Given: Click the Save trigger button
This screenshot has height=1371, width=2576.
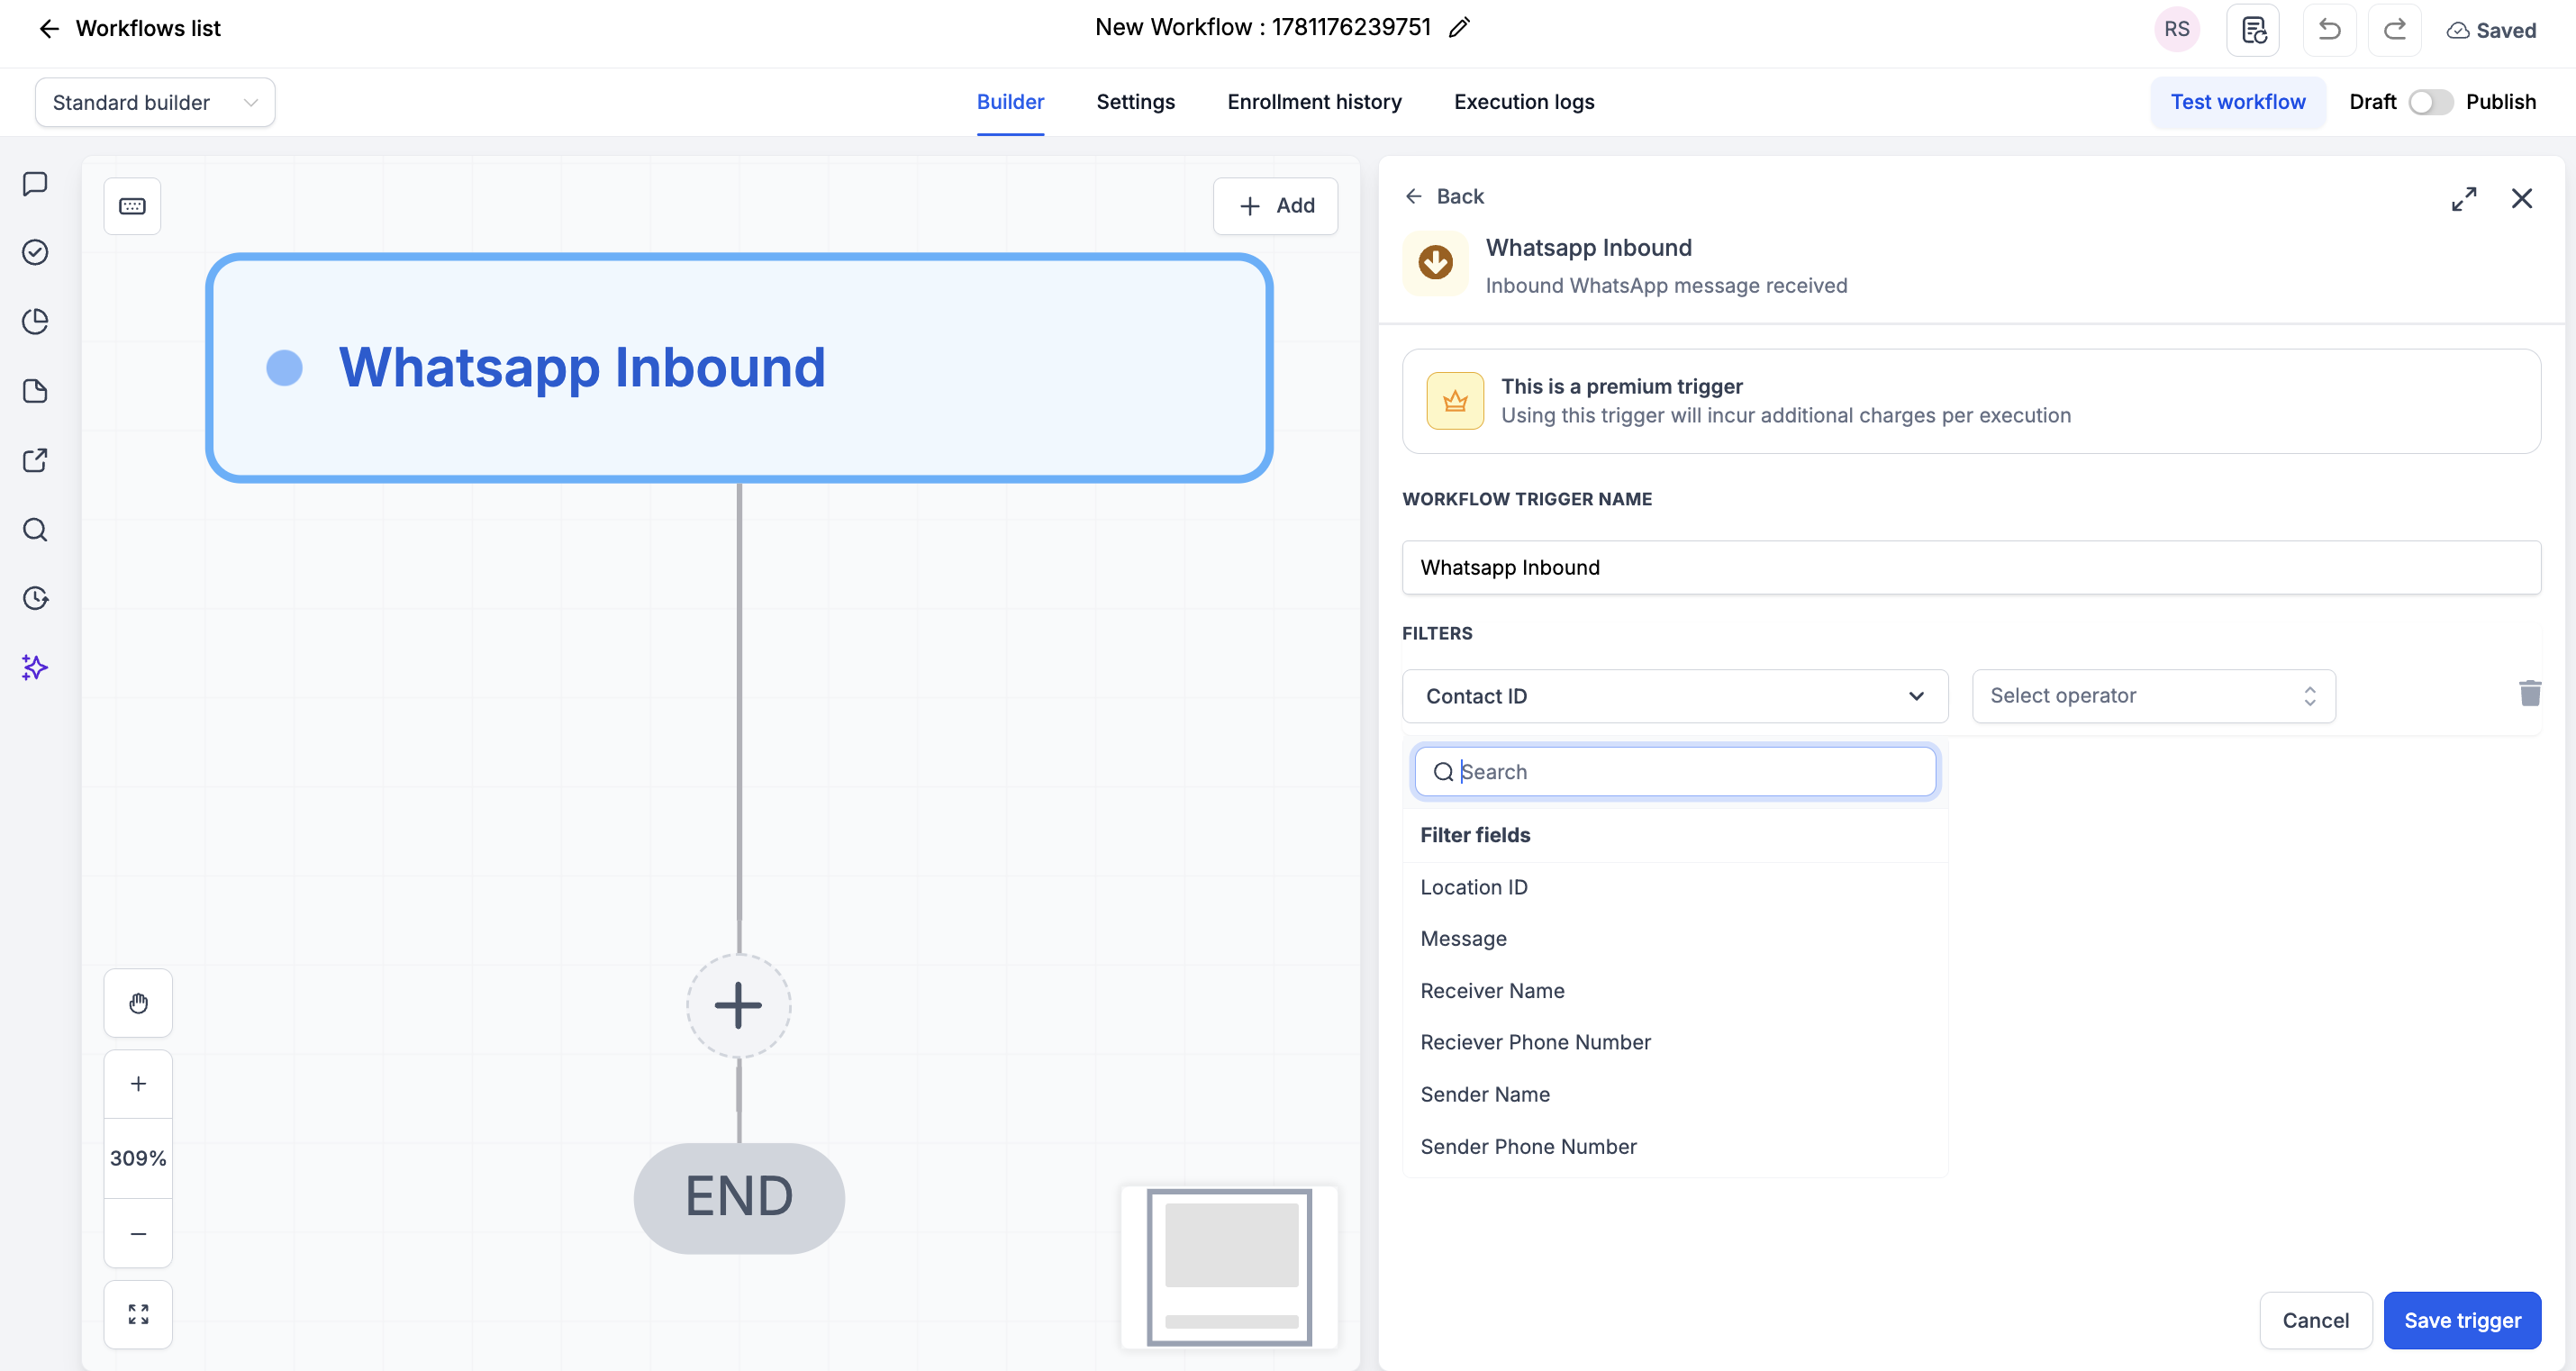Looking at the screenshot, I should tap(2462, 1320).
